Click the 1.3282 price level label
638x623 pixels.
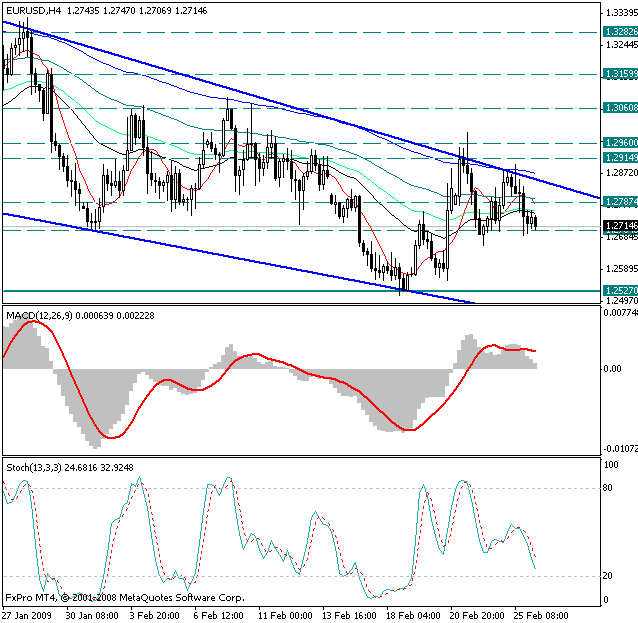tap(620, 31)
